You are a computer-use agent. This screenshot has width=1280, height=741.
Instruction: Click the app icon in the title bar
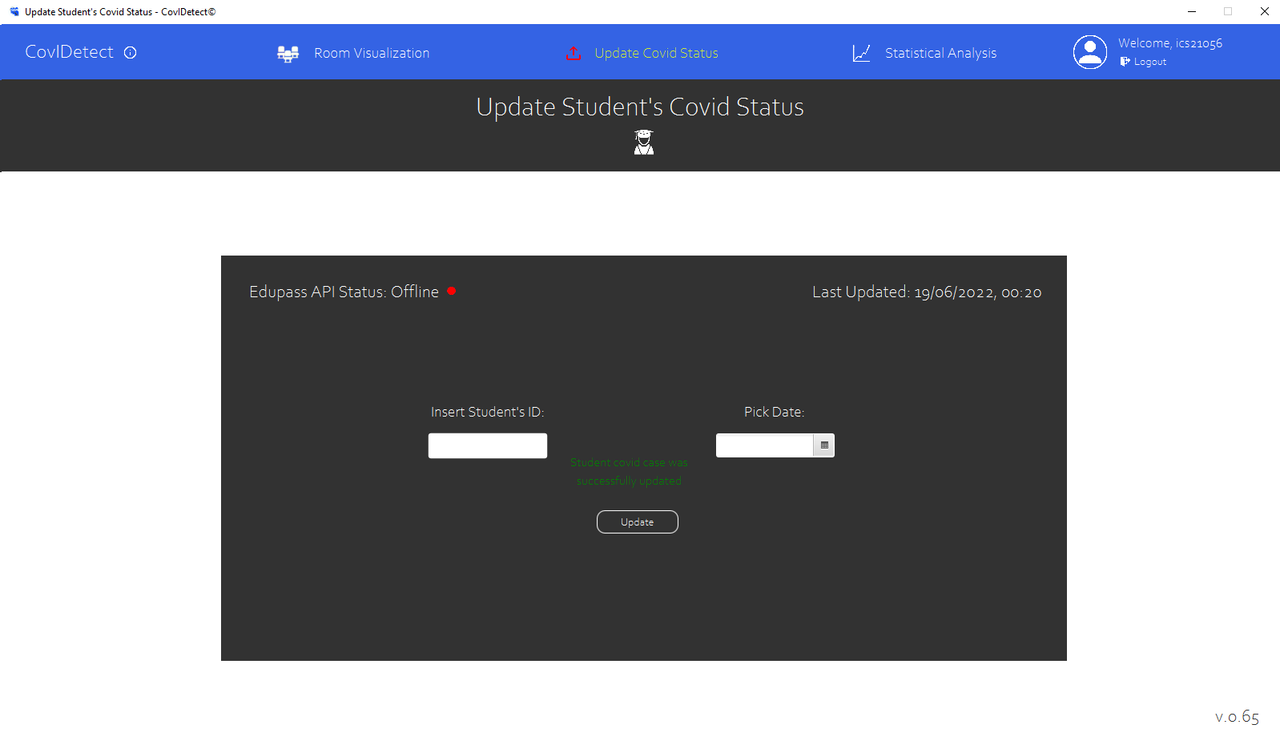coord(14,11)
